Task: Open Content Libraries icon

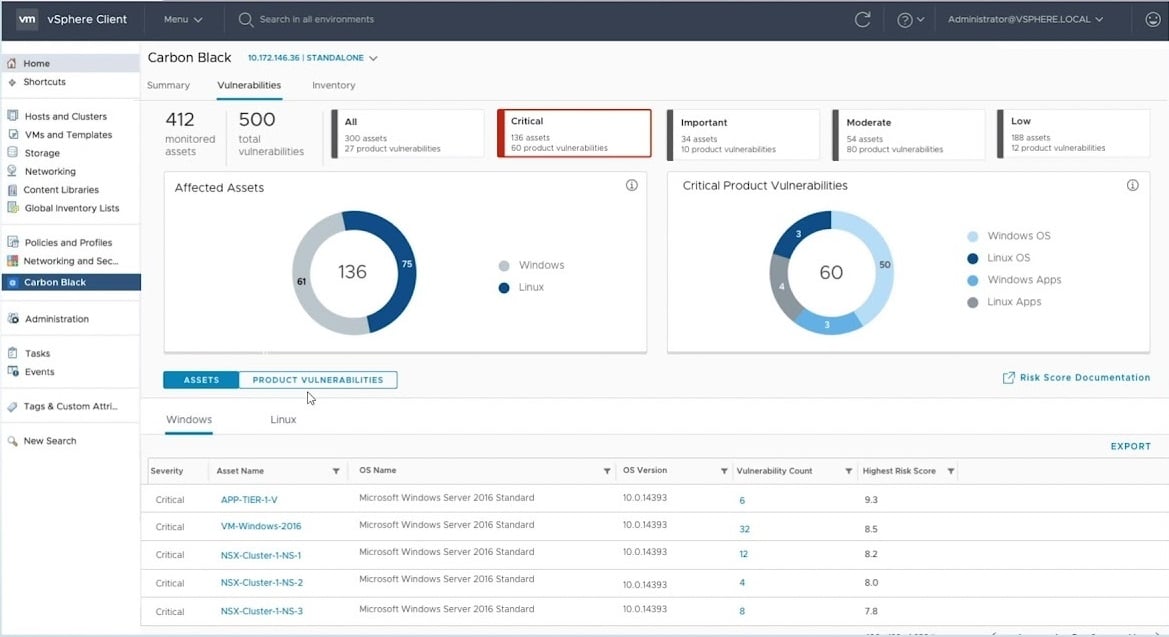Action: (13, 189)
